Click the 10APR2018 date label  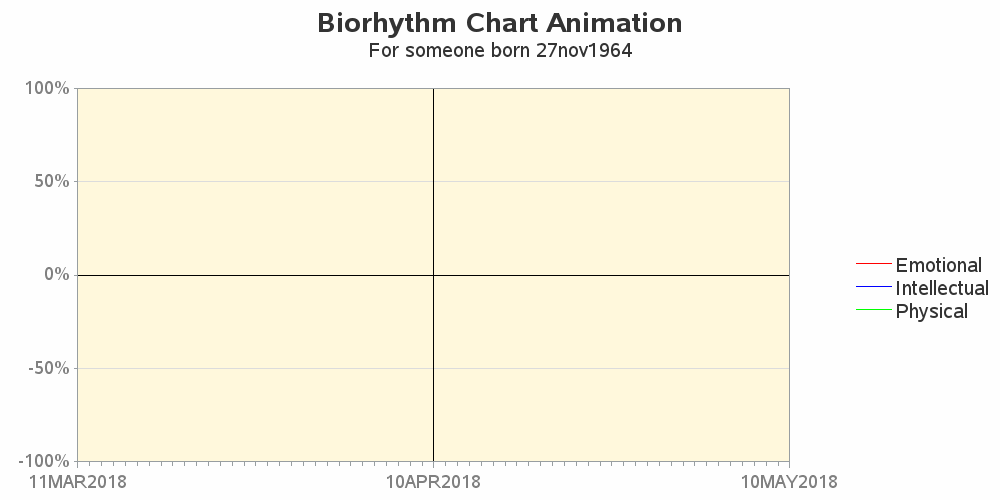click(x=434, y=482)
